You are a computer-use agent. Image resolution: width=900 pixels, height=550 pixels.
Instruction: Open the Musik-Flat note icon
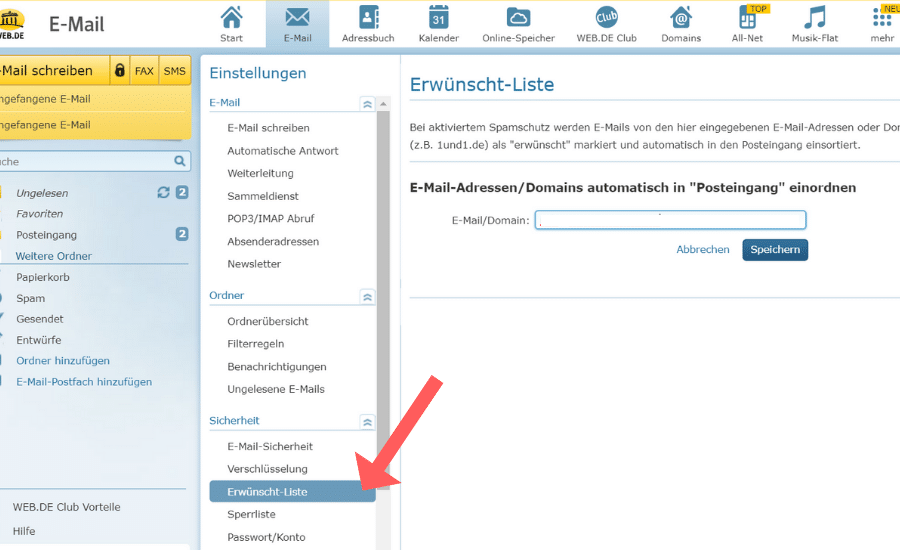coord(816,18)
